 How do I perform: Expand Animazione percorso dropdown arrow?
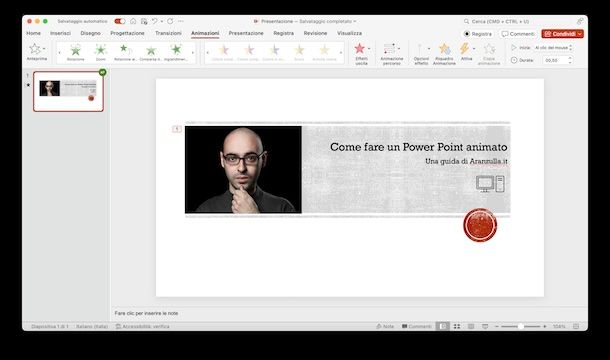pyautogui.click(x=399, y=49)
